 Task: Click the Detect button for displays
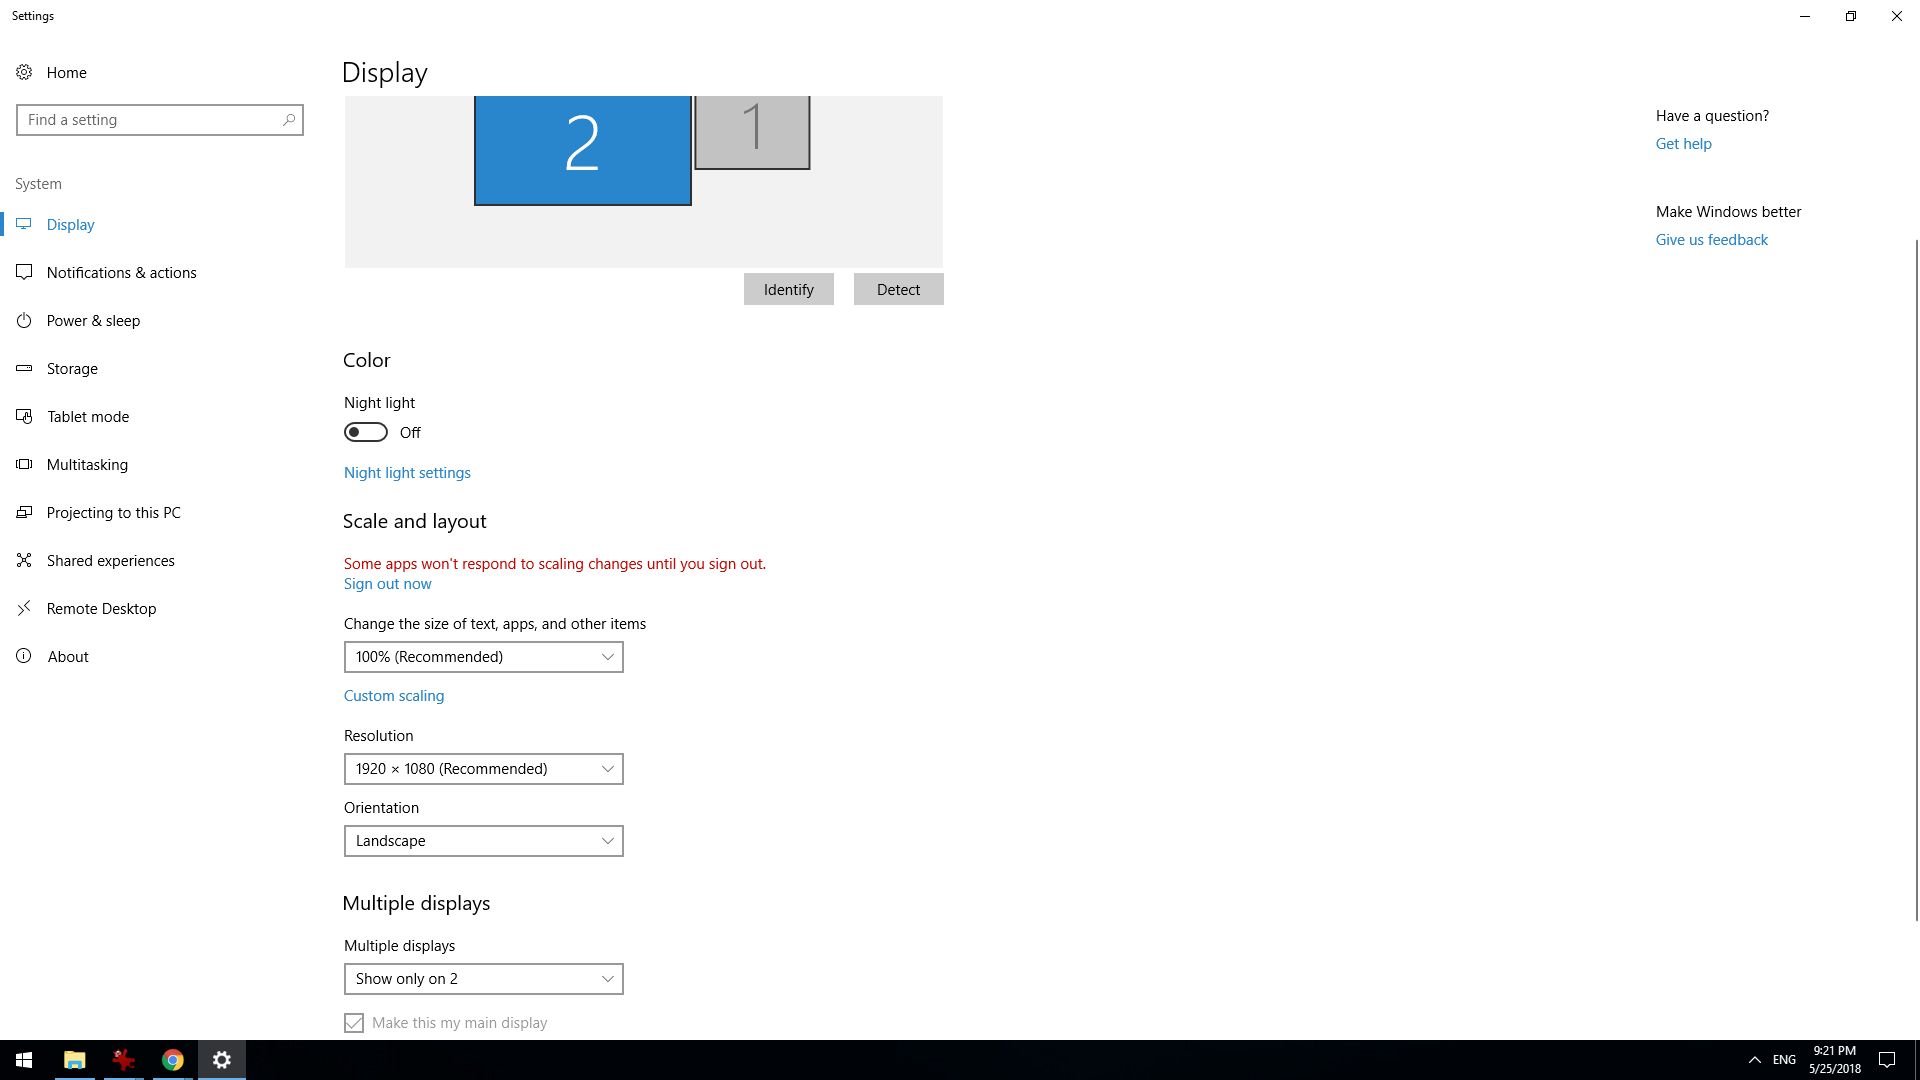point(898,289)
